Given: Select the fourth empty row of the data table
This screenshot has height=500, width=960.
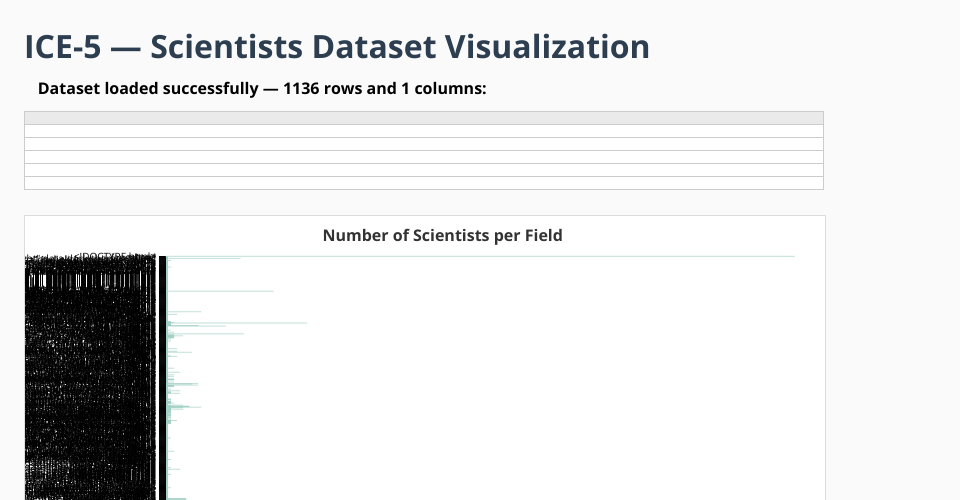Looking at the screenshot, I should point(423,170).
